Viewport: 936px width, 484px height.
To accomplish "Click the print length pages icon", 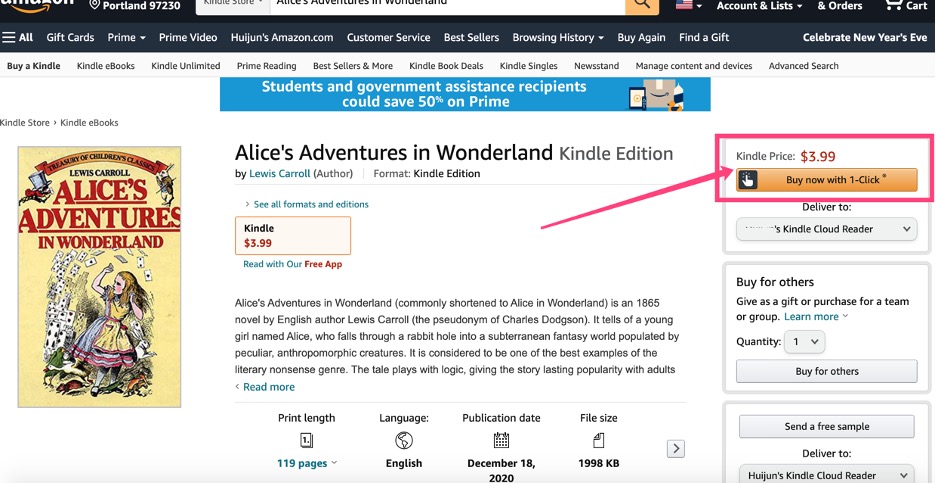I will point(306,440).
